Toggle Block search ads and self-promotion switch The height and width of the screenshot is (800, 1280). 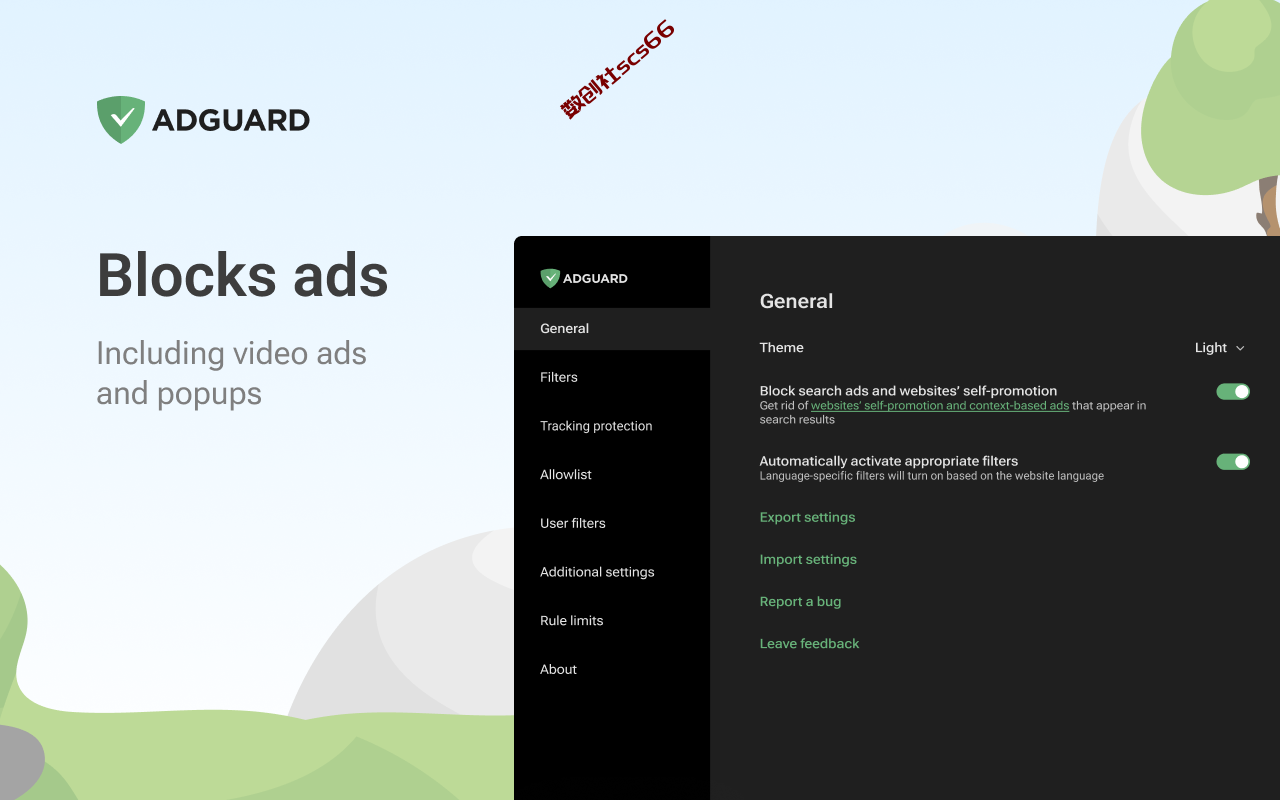point(1233,391)
